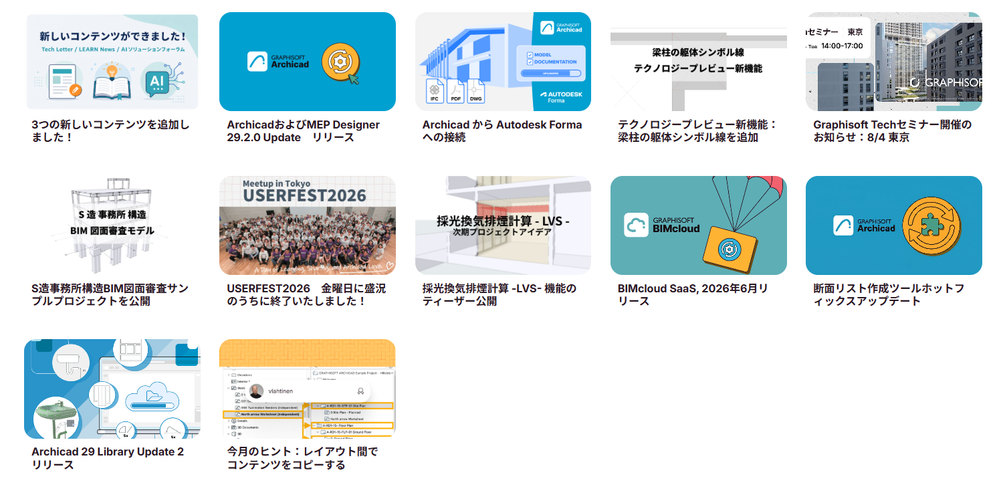Click the orange gear update icon on MEP card
The image size is (999, 483).
click(339, 62)
